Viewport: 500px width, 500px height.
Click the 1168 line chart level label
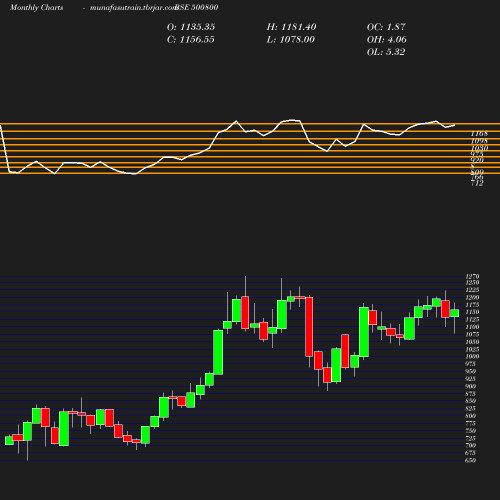479,134
